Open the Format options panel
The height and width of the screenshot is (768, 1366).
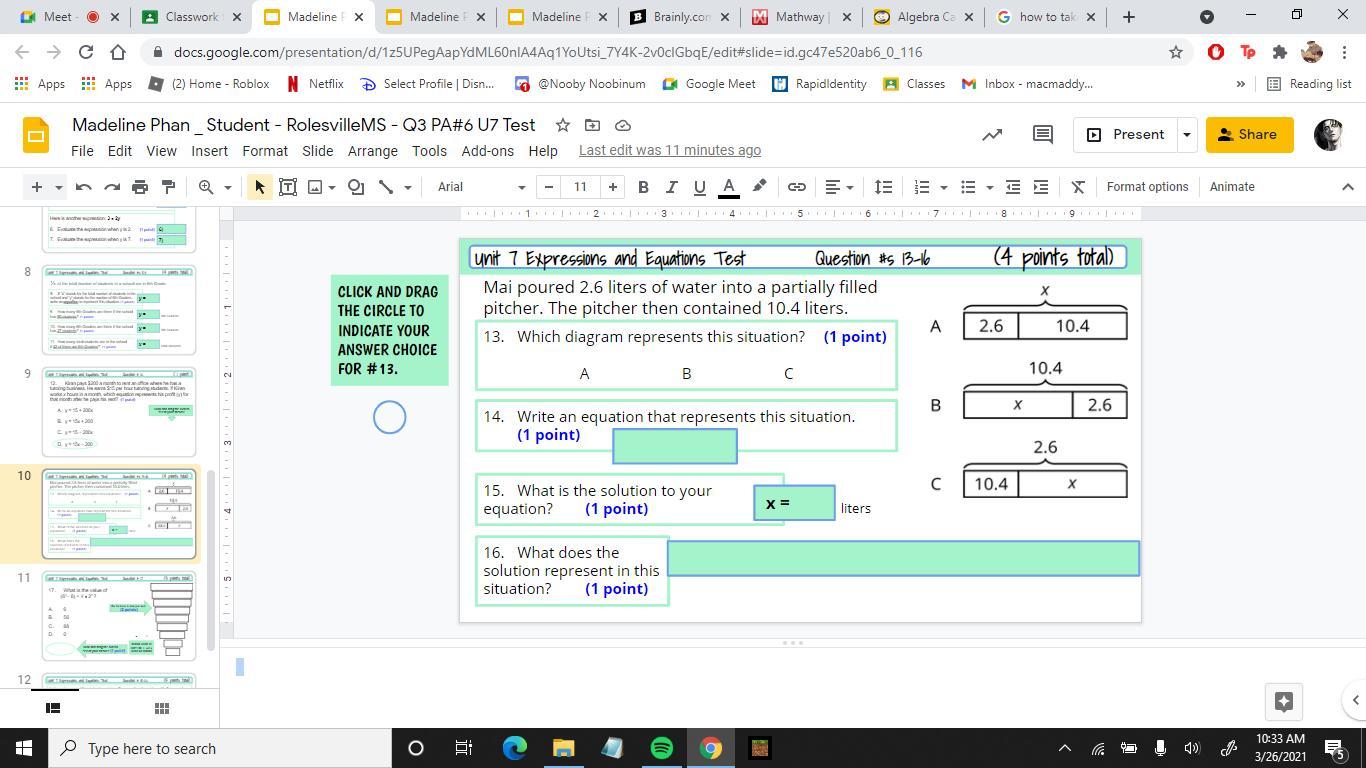pyautogui.click(x=1147, y=187)
